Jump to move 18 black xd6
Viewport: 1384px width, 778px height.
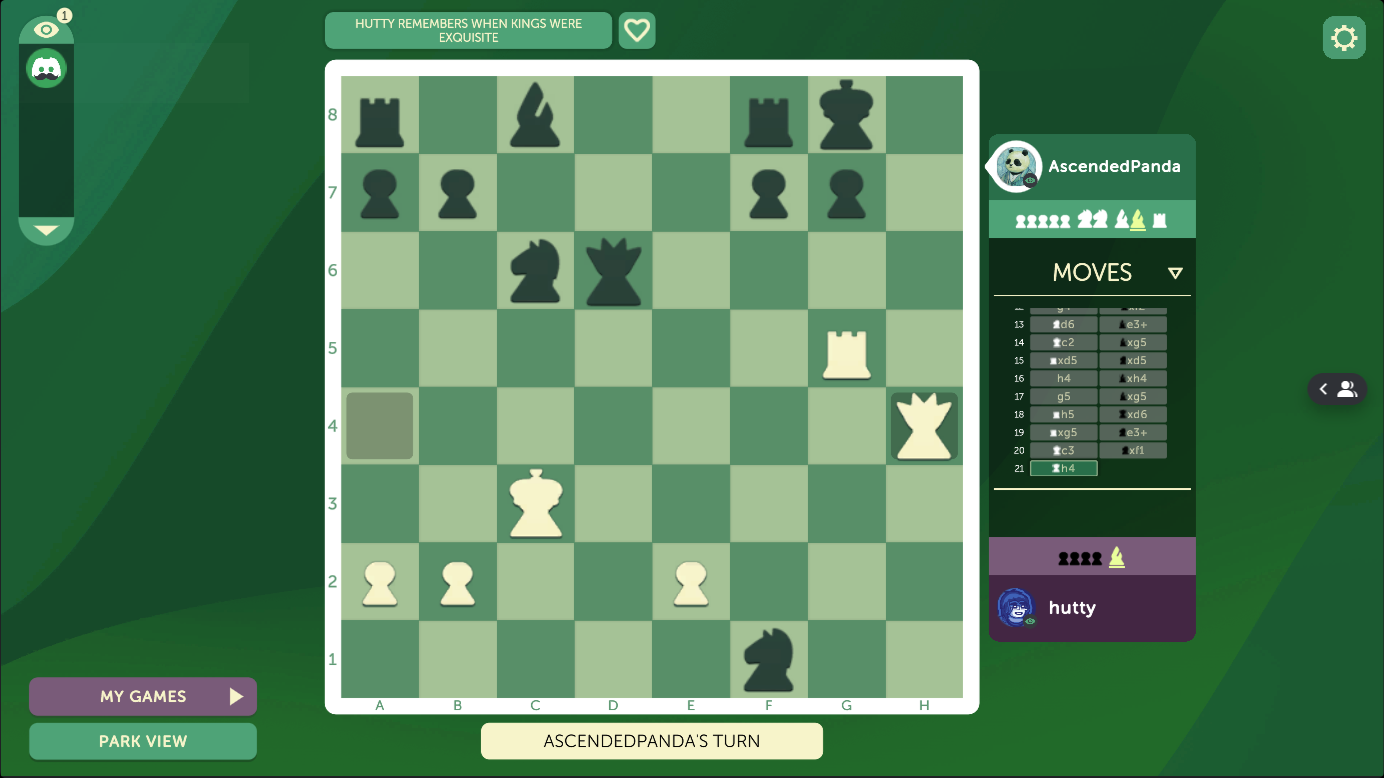tap(1133, 414)
